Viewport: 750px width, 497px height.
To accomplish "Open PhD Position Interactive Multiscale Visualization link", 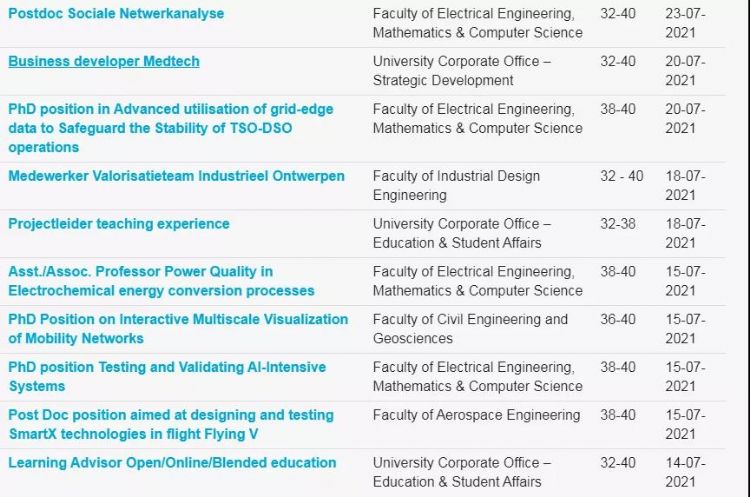I will 178,329.
